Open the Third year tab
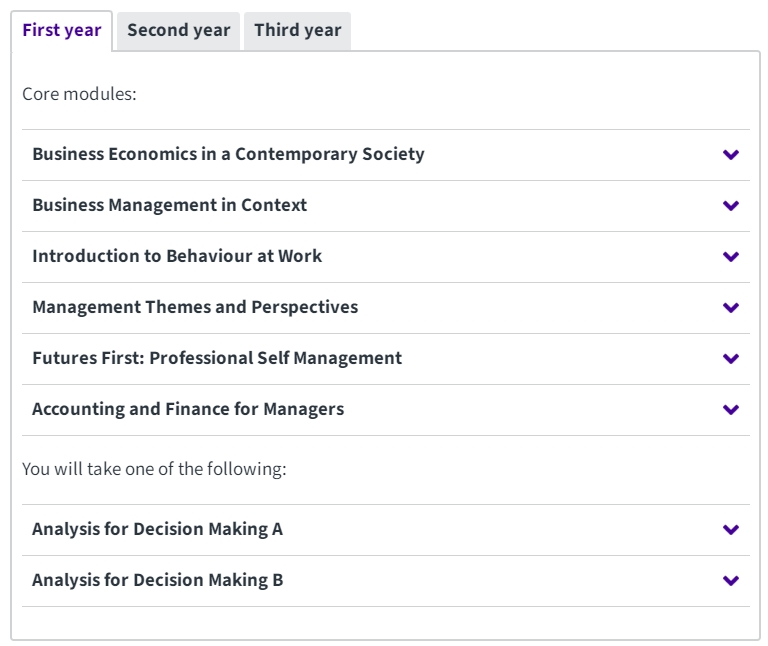The height and width of the screenshot is (646, 768). [297, 30]
